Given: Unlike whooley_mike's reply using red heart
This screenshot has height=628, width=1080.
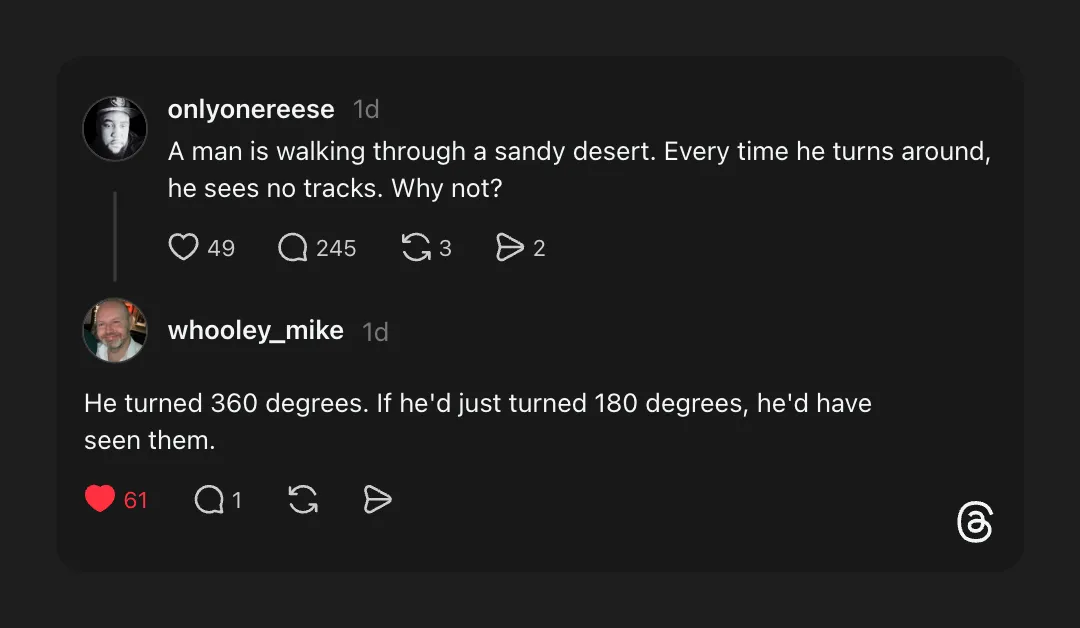Looking at the screenshot, I should [x=100, y=499].
